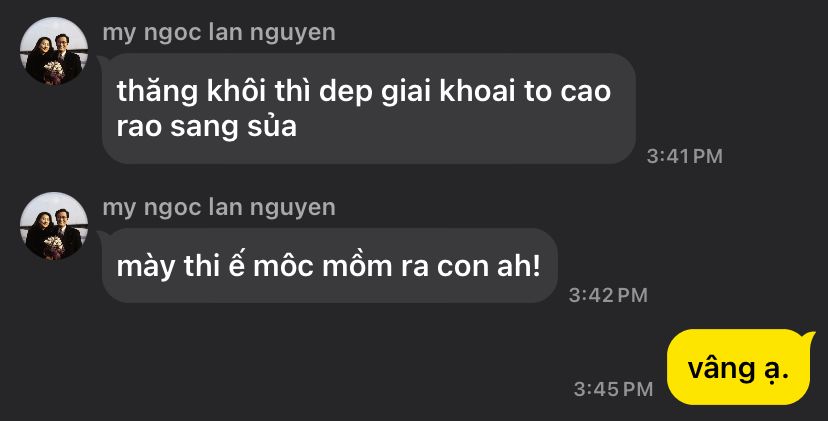The width and height of the screenshot is (828, 421).
Task: Open the avatar beside the 3:42 PM message
Action: (54, 226)
